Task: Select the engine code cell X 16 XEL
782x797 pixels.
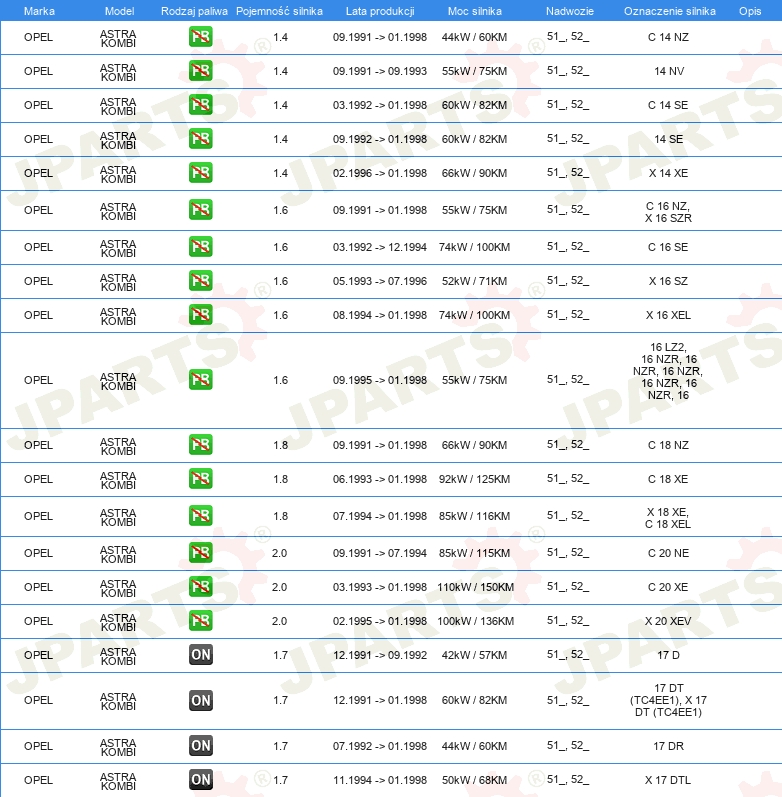Action: click(668, 315)
